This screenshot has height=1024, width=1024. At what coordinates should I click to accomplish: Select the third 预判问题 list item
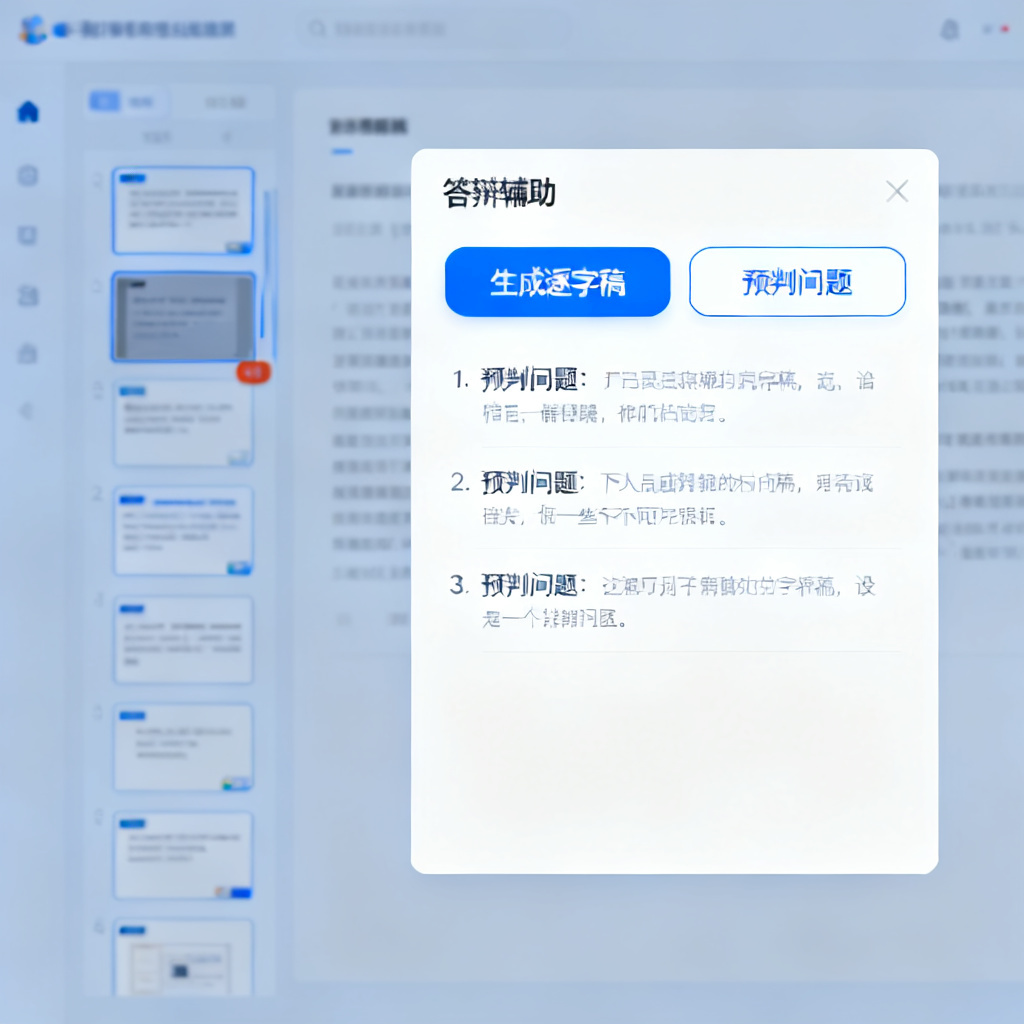click(675, 601)
